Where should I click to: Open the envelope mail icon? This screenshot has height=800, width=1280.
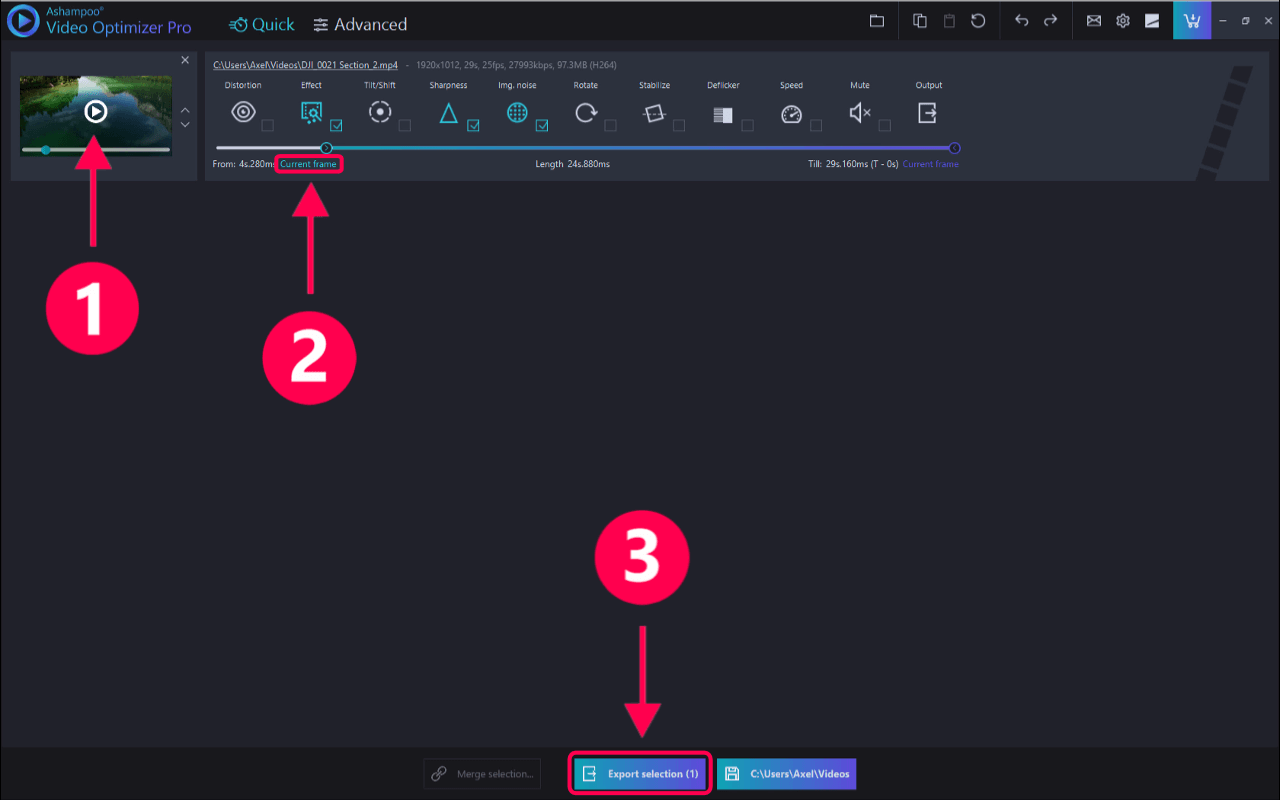coord(1094,21)
